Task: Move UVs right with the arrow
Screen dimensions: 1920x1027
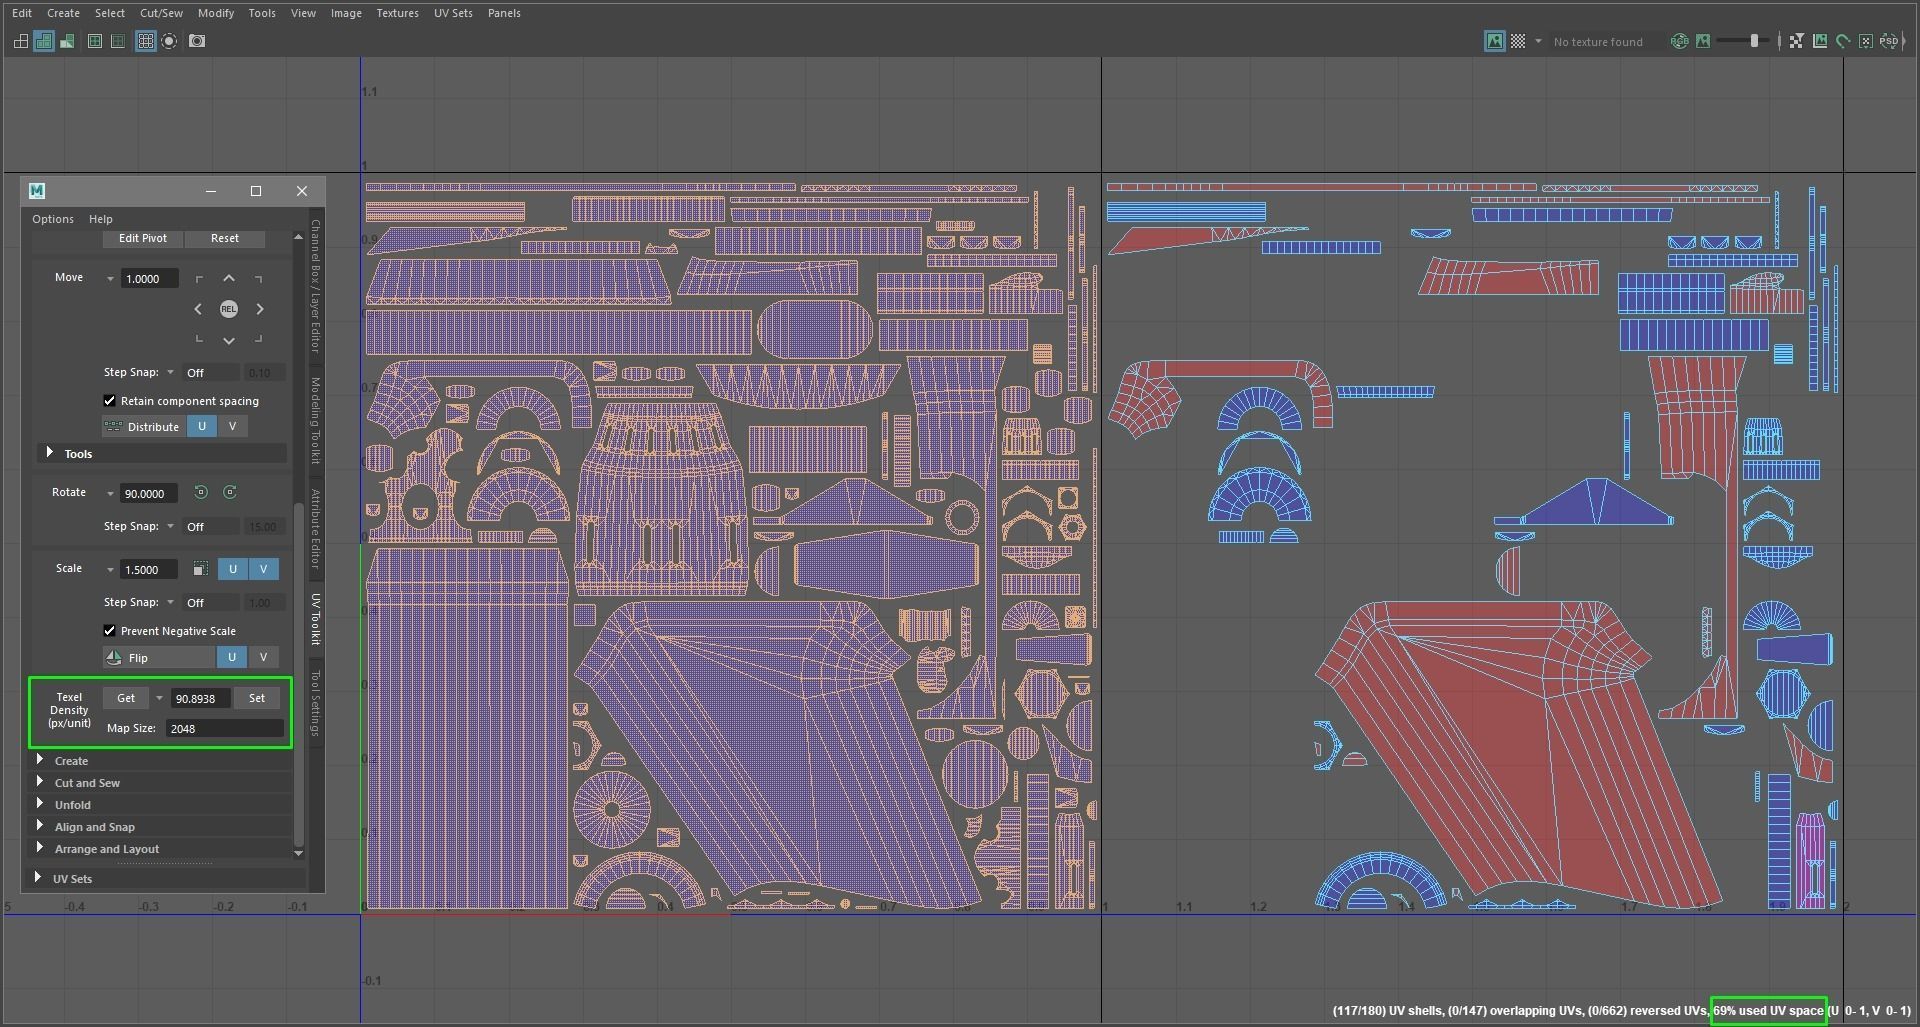Action: tap(260, 309)
